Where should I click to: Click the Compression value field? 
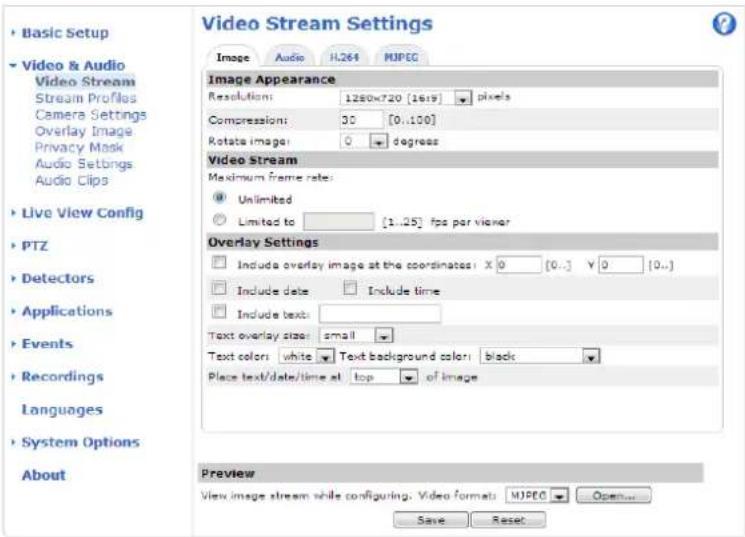click(361, 120)
